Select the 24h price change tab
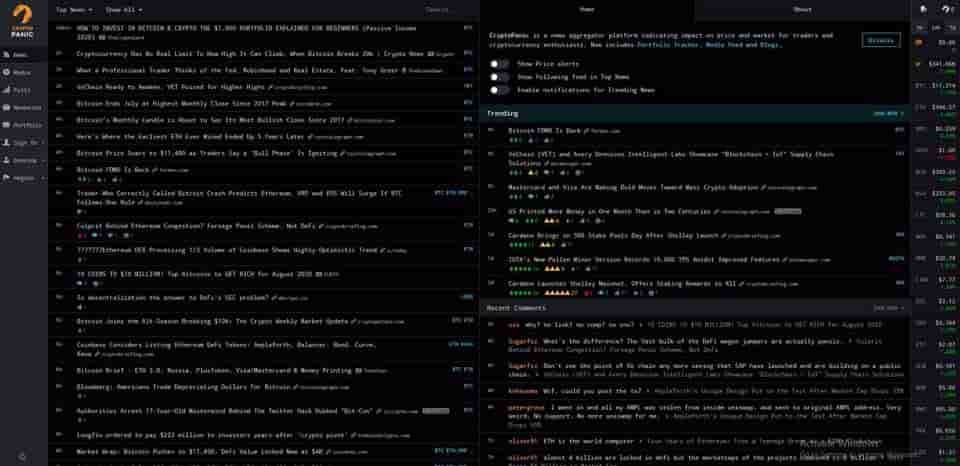The width and height of the screenshot is (960, 466). tap(935, 28)
